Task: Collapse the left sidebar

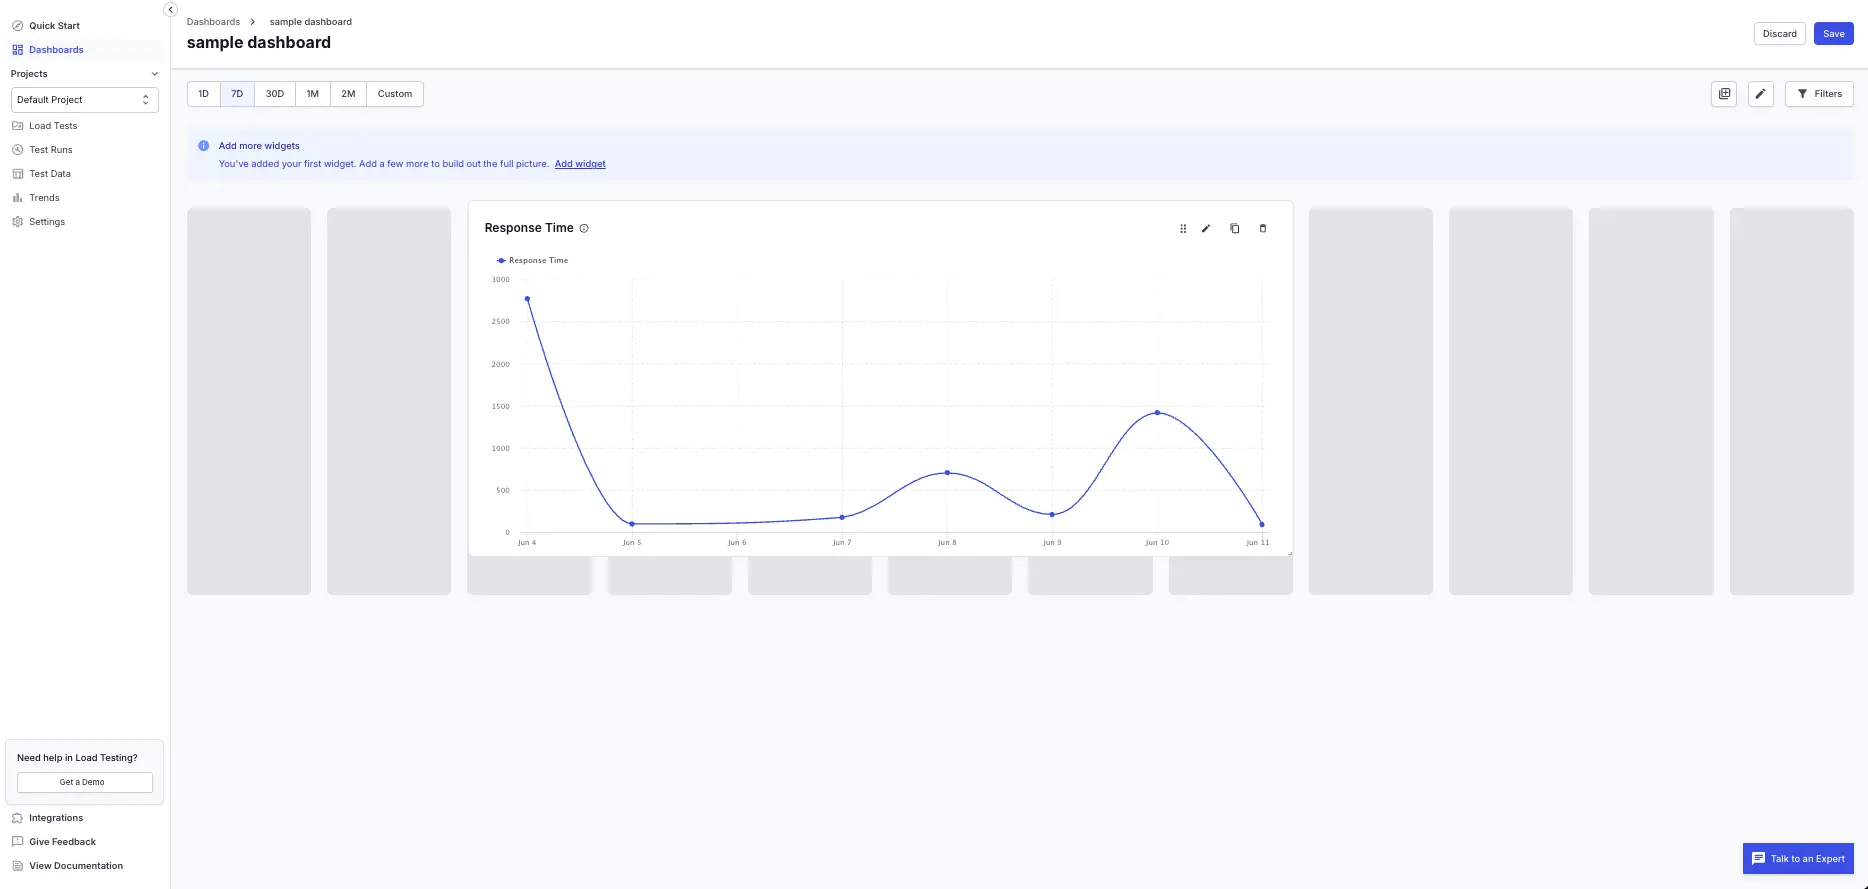Action: click(170, 9)
